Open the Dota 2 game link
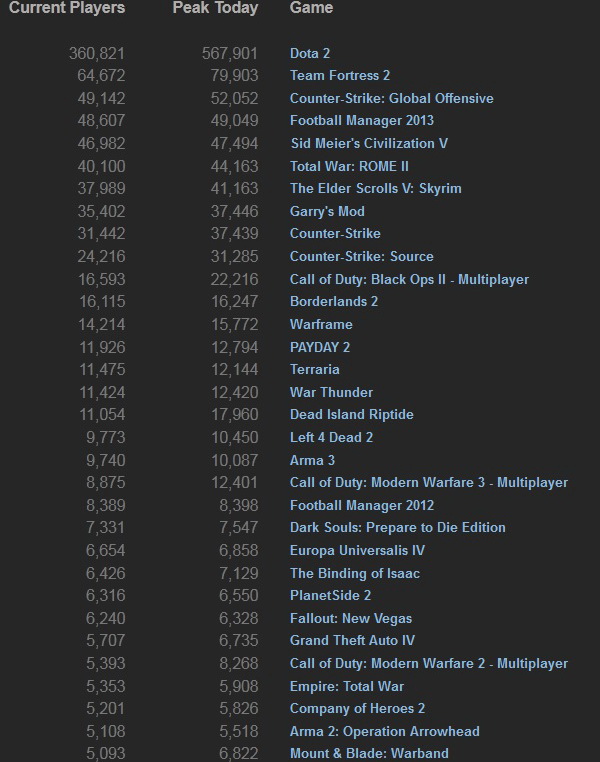The image size is (600, 762). tap(310, 53)
